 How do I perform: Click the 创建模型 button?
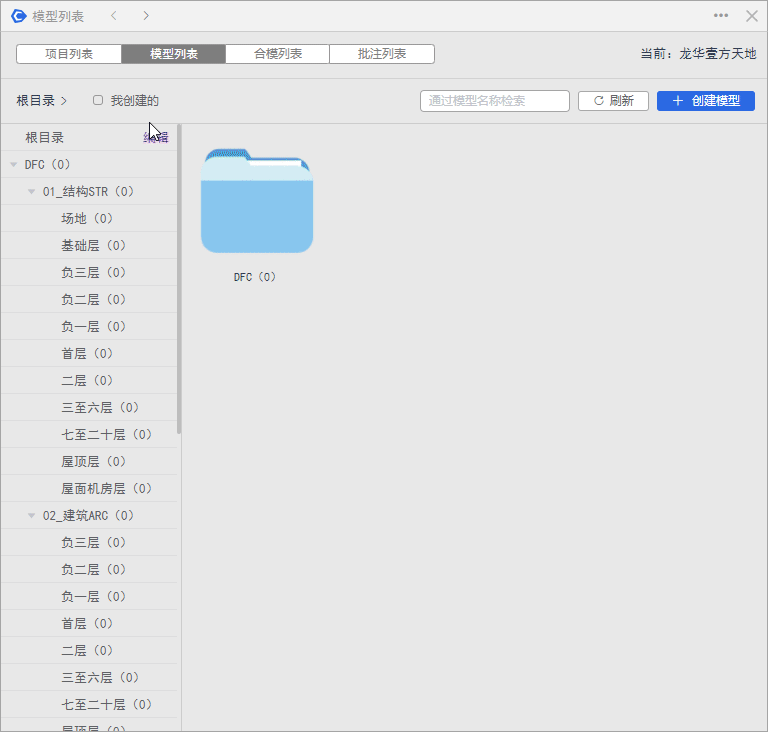point(705,101)
